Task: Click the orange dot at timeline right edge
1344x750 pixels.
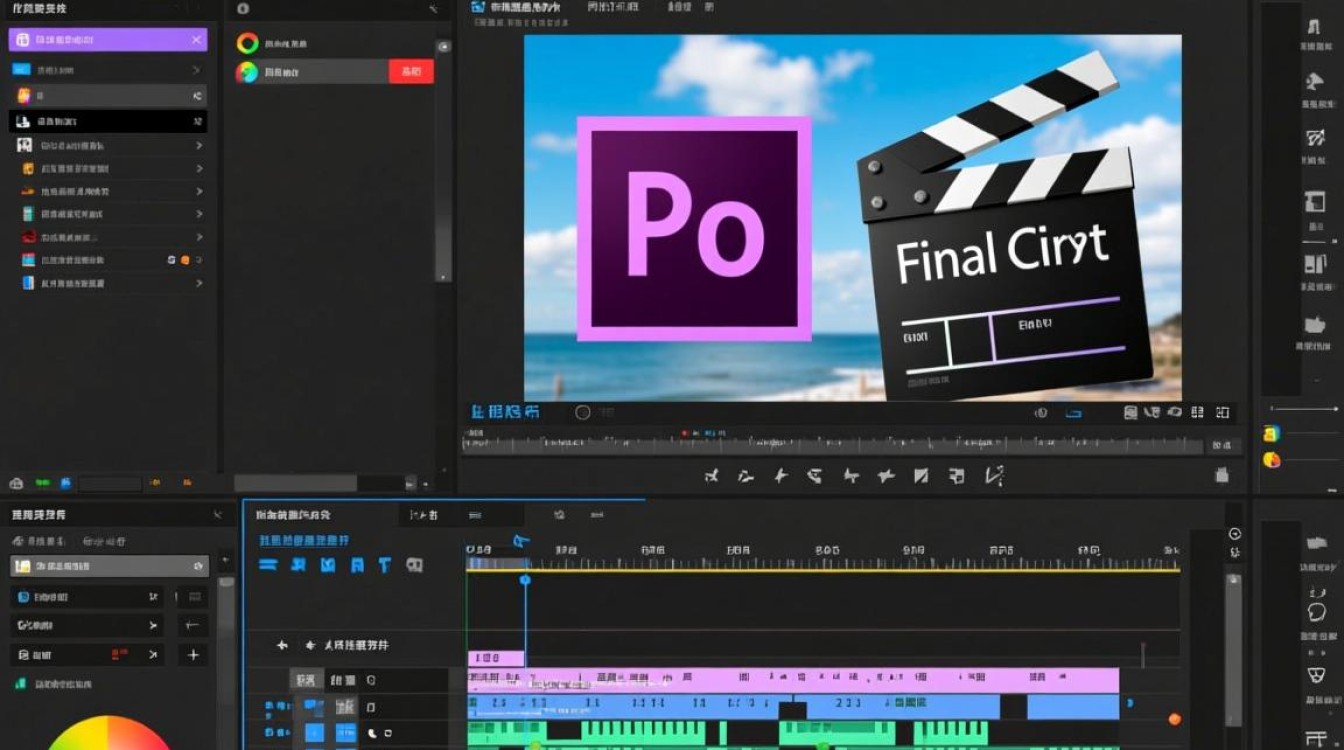Action: (x=1174, y=719)
